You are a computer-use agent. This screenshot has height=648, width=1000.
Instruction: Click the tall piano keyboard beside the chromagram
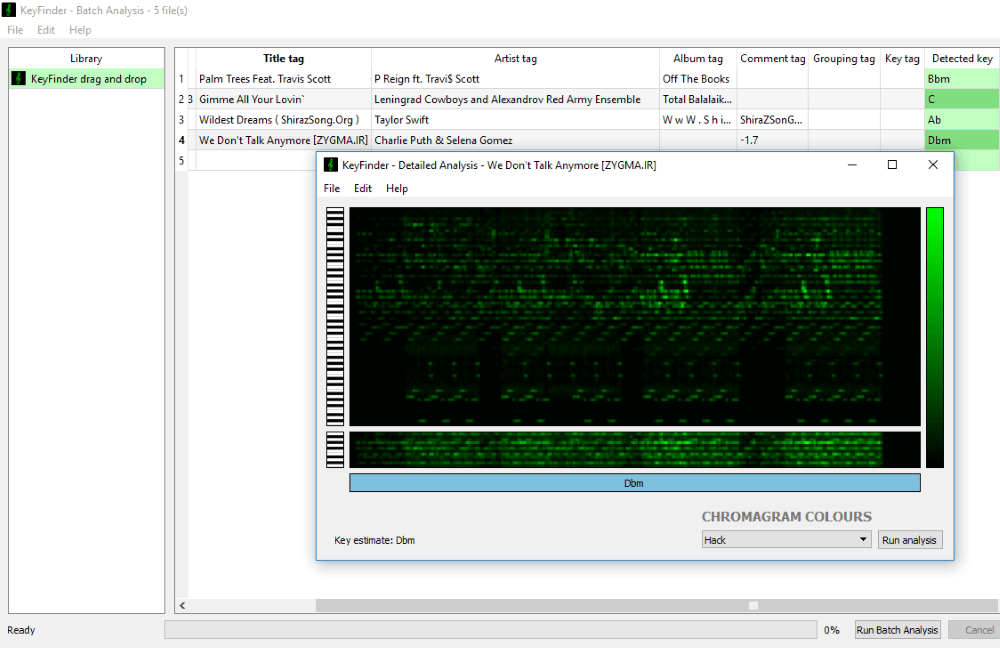[335, 316]
